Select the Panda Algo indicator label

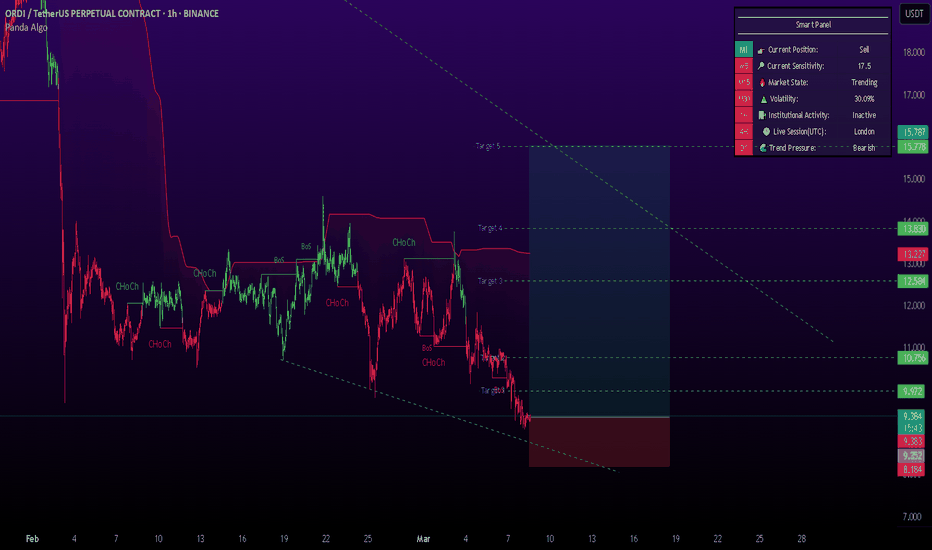[x=26, y=27]
